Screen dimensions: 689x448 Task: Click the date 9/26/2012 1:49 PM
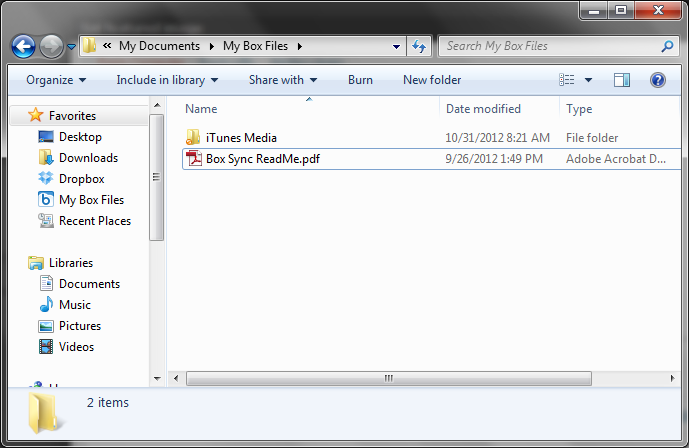(494, 159)
